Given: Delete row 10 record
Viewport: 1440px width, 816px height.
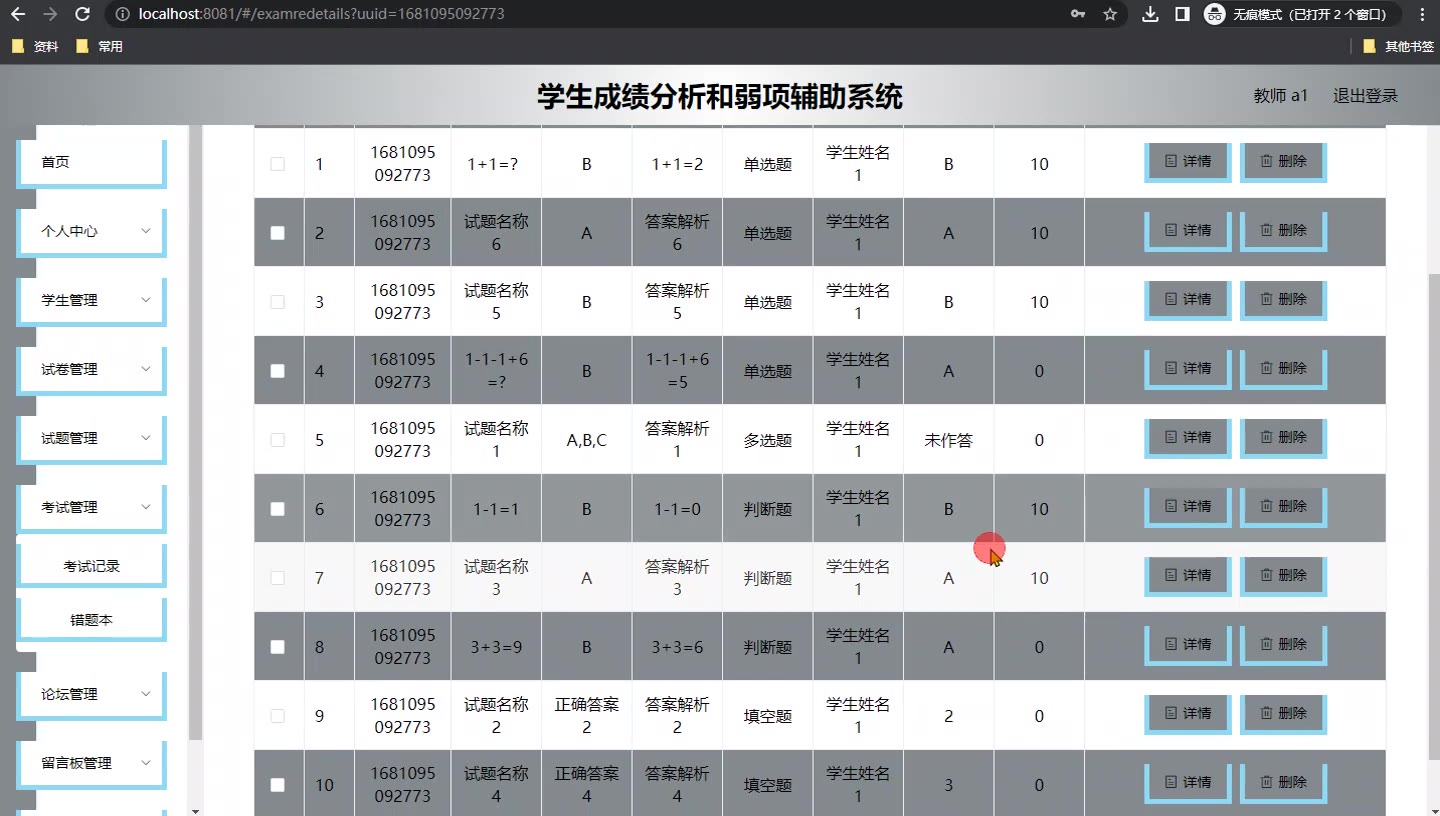Looking at the screenshot, I should [1283, 782].
